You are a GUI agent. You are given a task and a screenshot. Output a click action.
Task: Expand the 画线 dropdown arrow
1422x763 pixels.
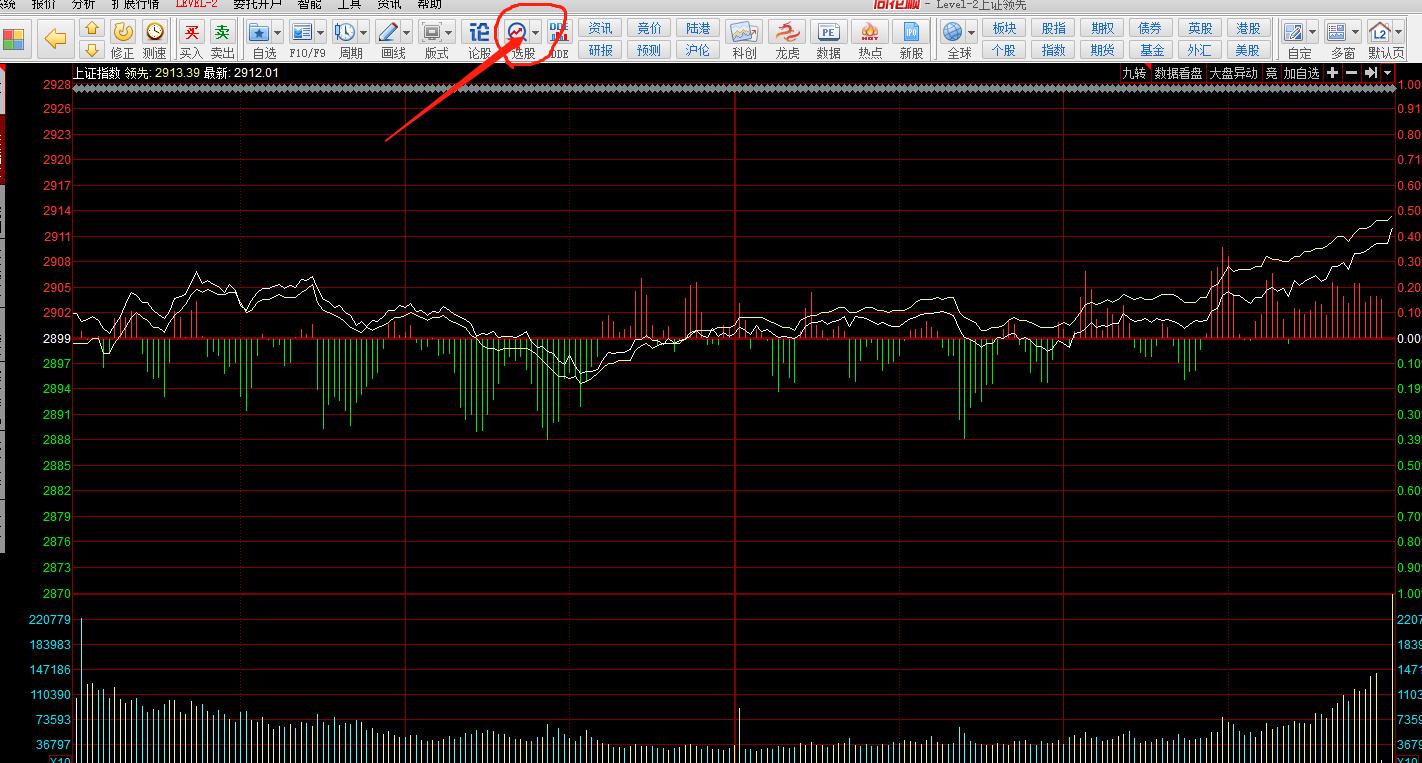pos(406,33)
